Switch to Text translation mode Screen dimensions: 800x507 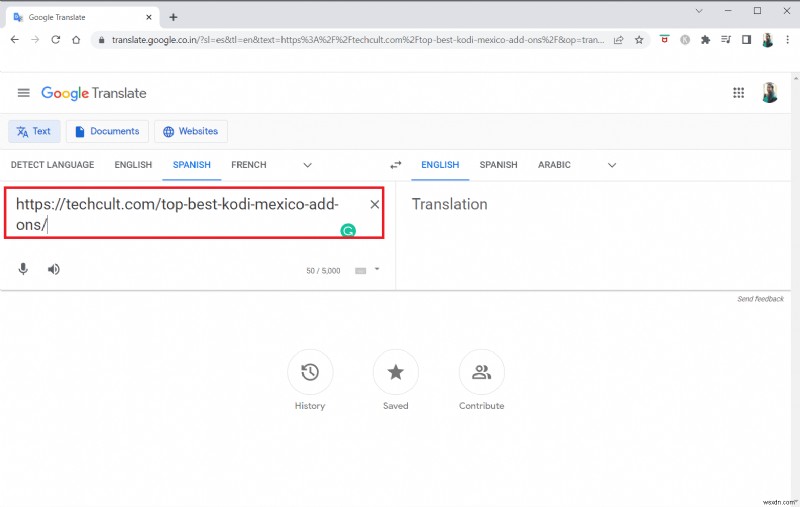click(34, 132)
